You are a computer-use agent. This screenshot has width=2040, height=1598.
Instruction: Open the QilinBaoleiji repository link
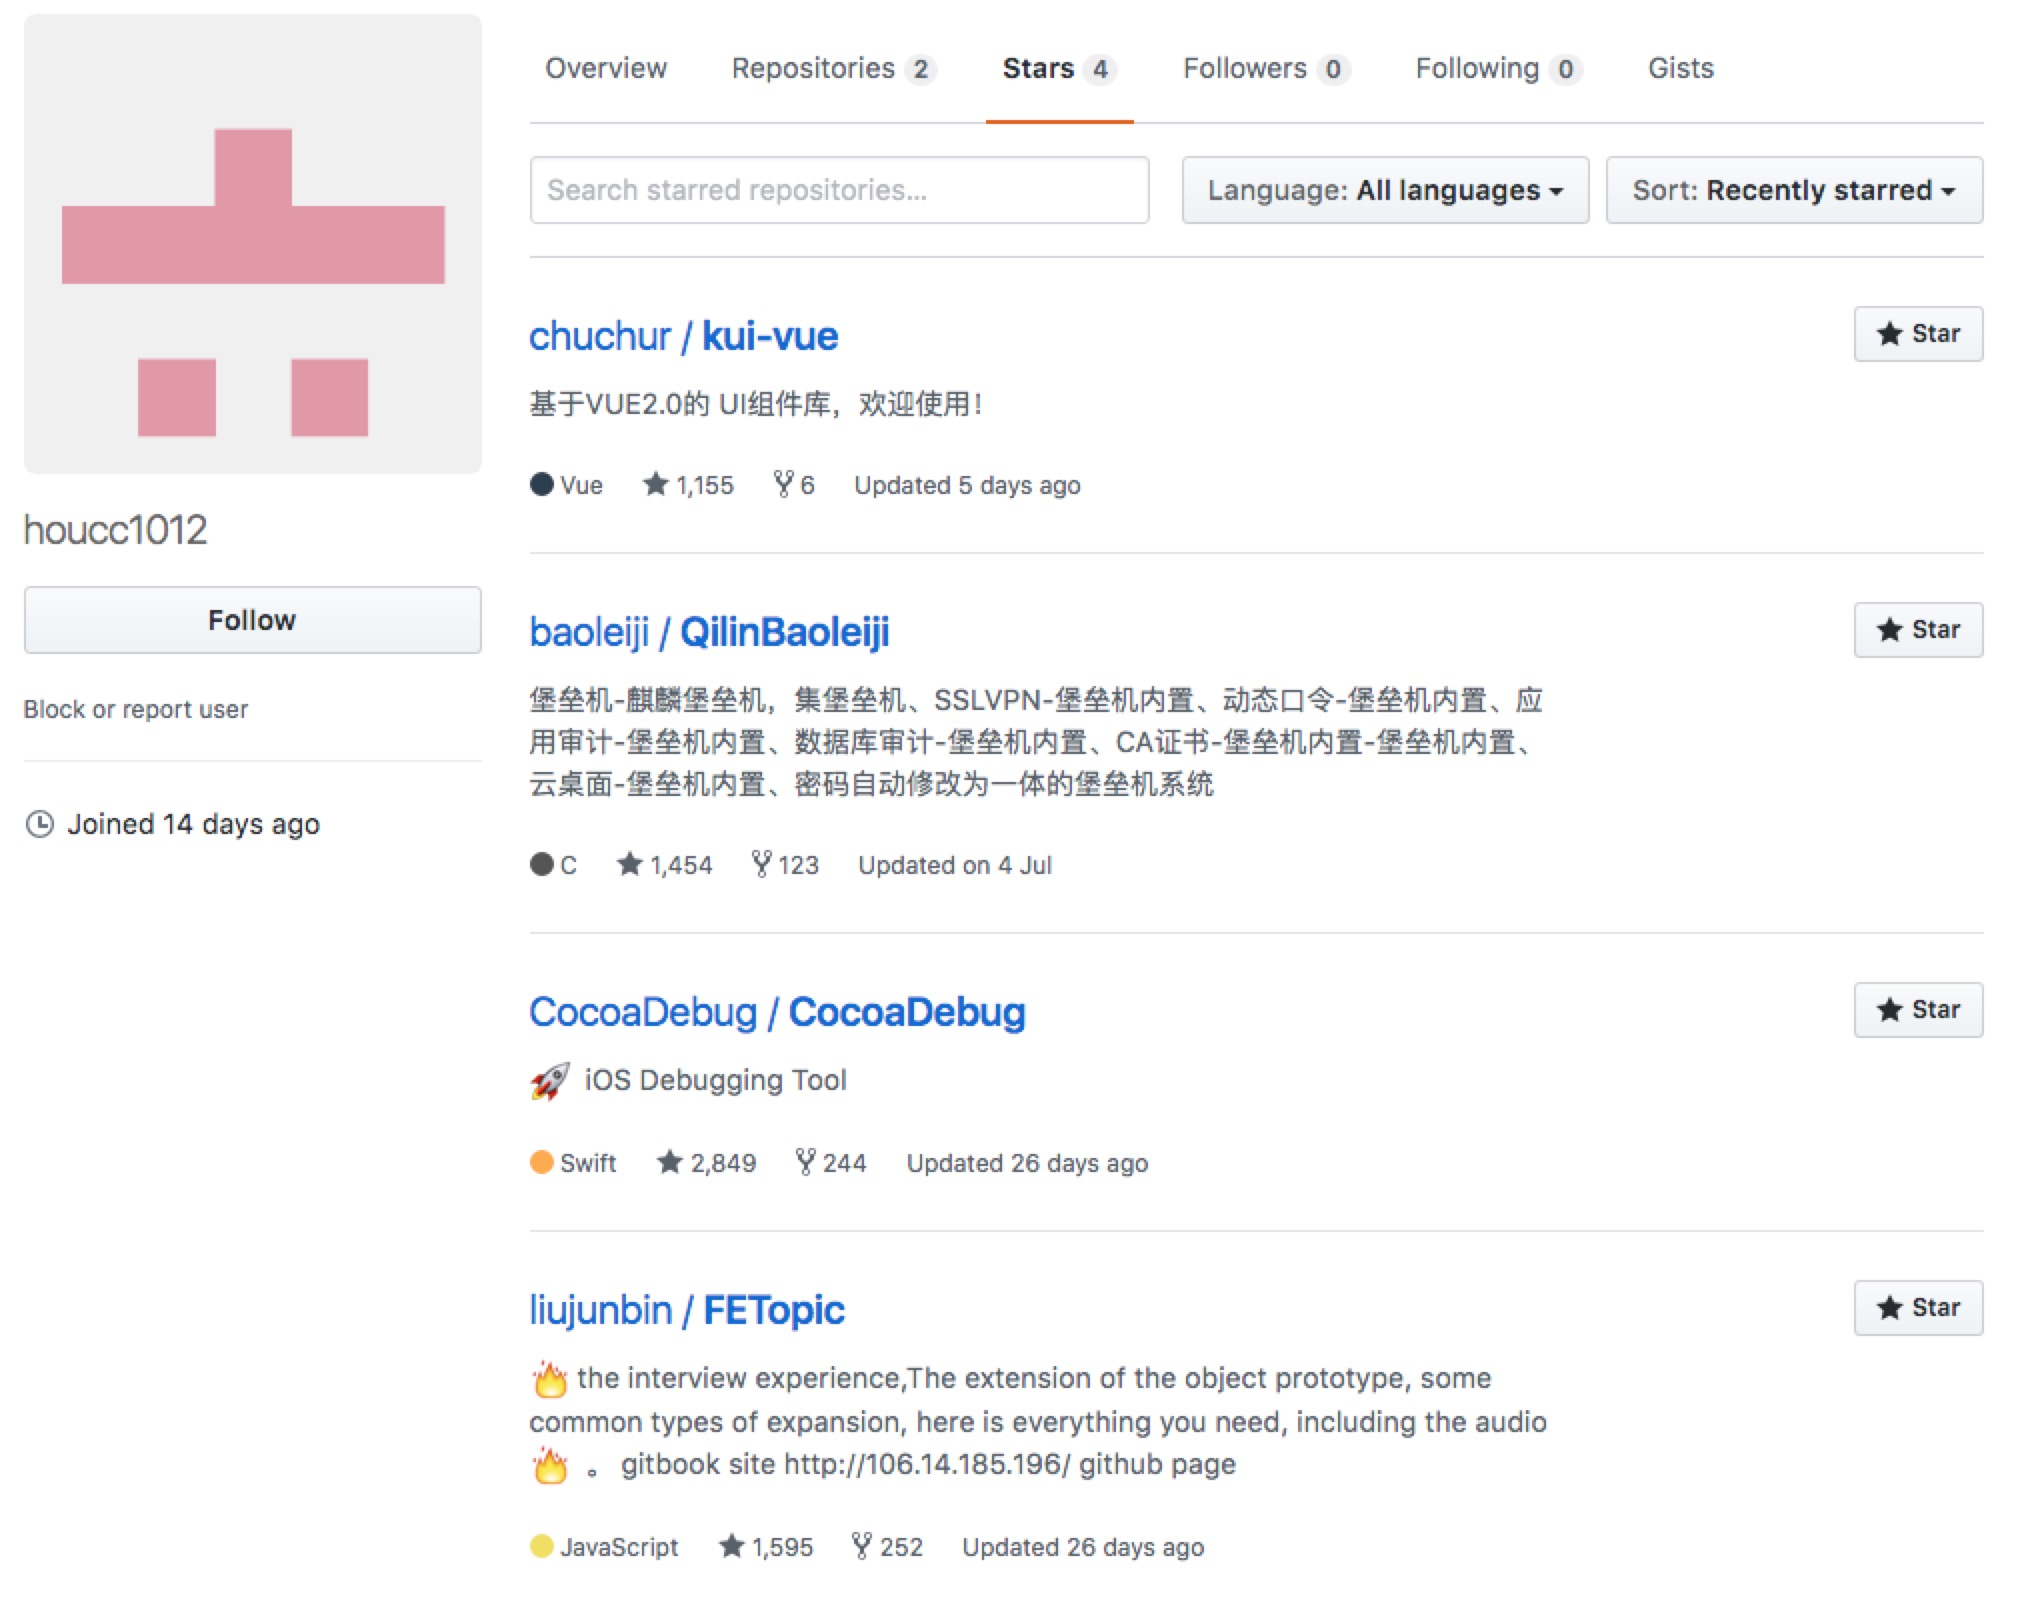[785, 632]
